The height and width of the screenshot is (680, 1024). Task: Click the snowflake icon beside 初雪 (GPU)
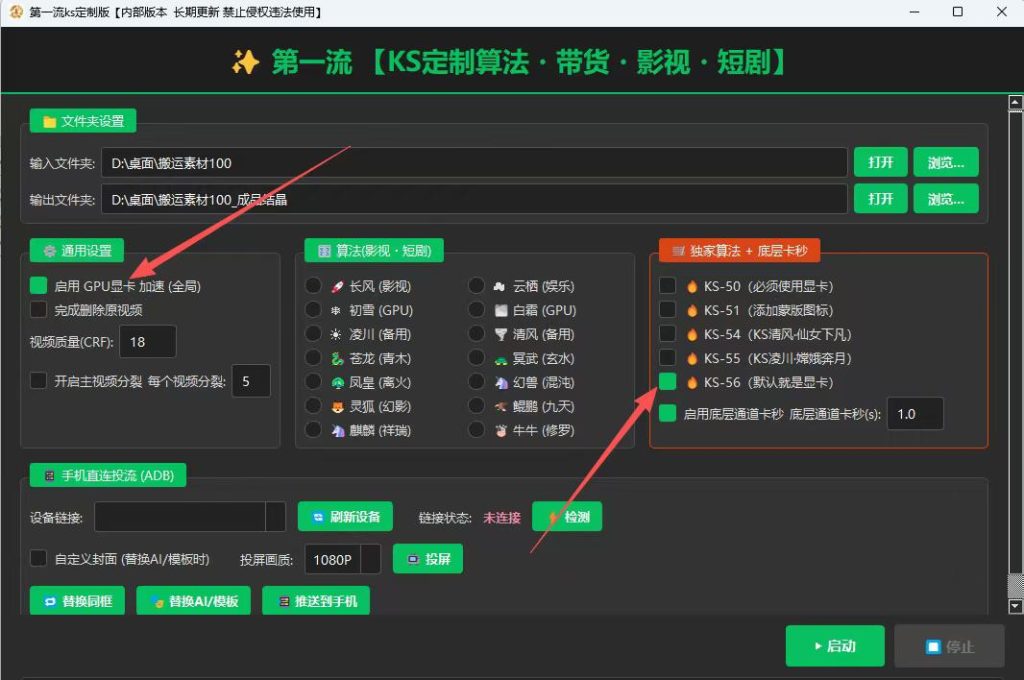point(336,310)
